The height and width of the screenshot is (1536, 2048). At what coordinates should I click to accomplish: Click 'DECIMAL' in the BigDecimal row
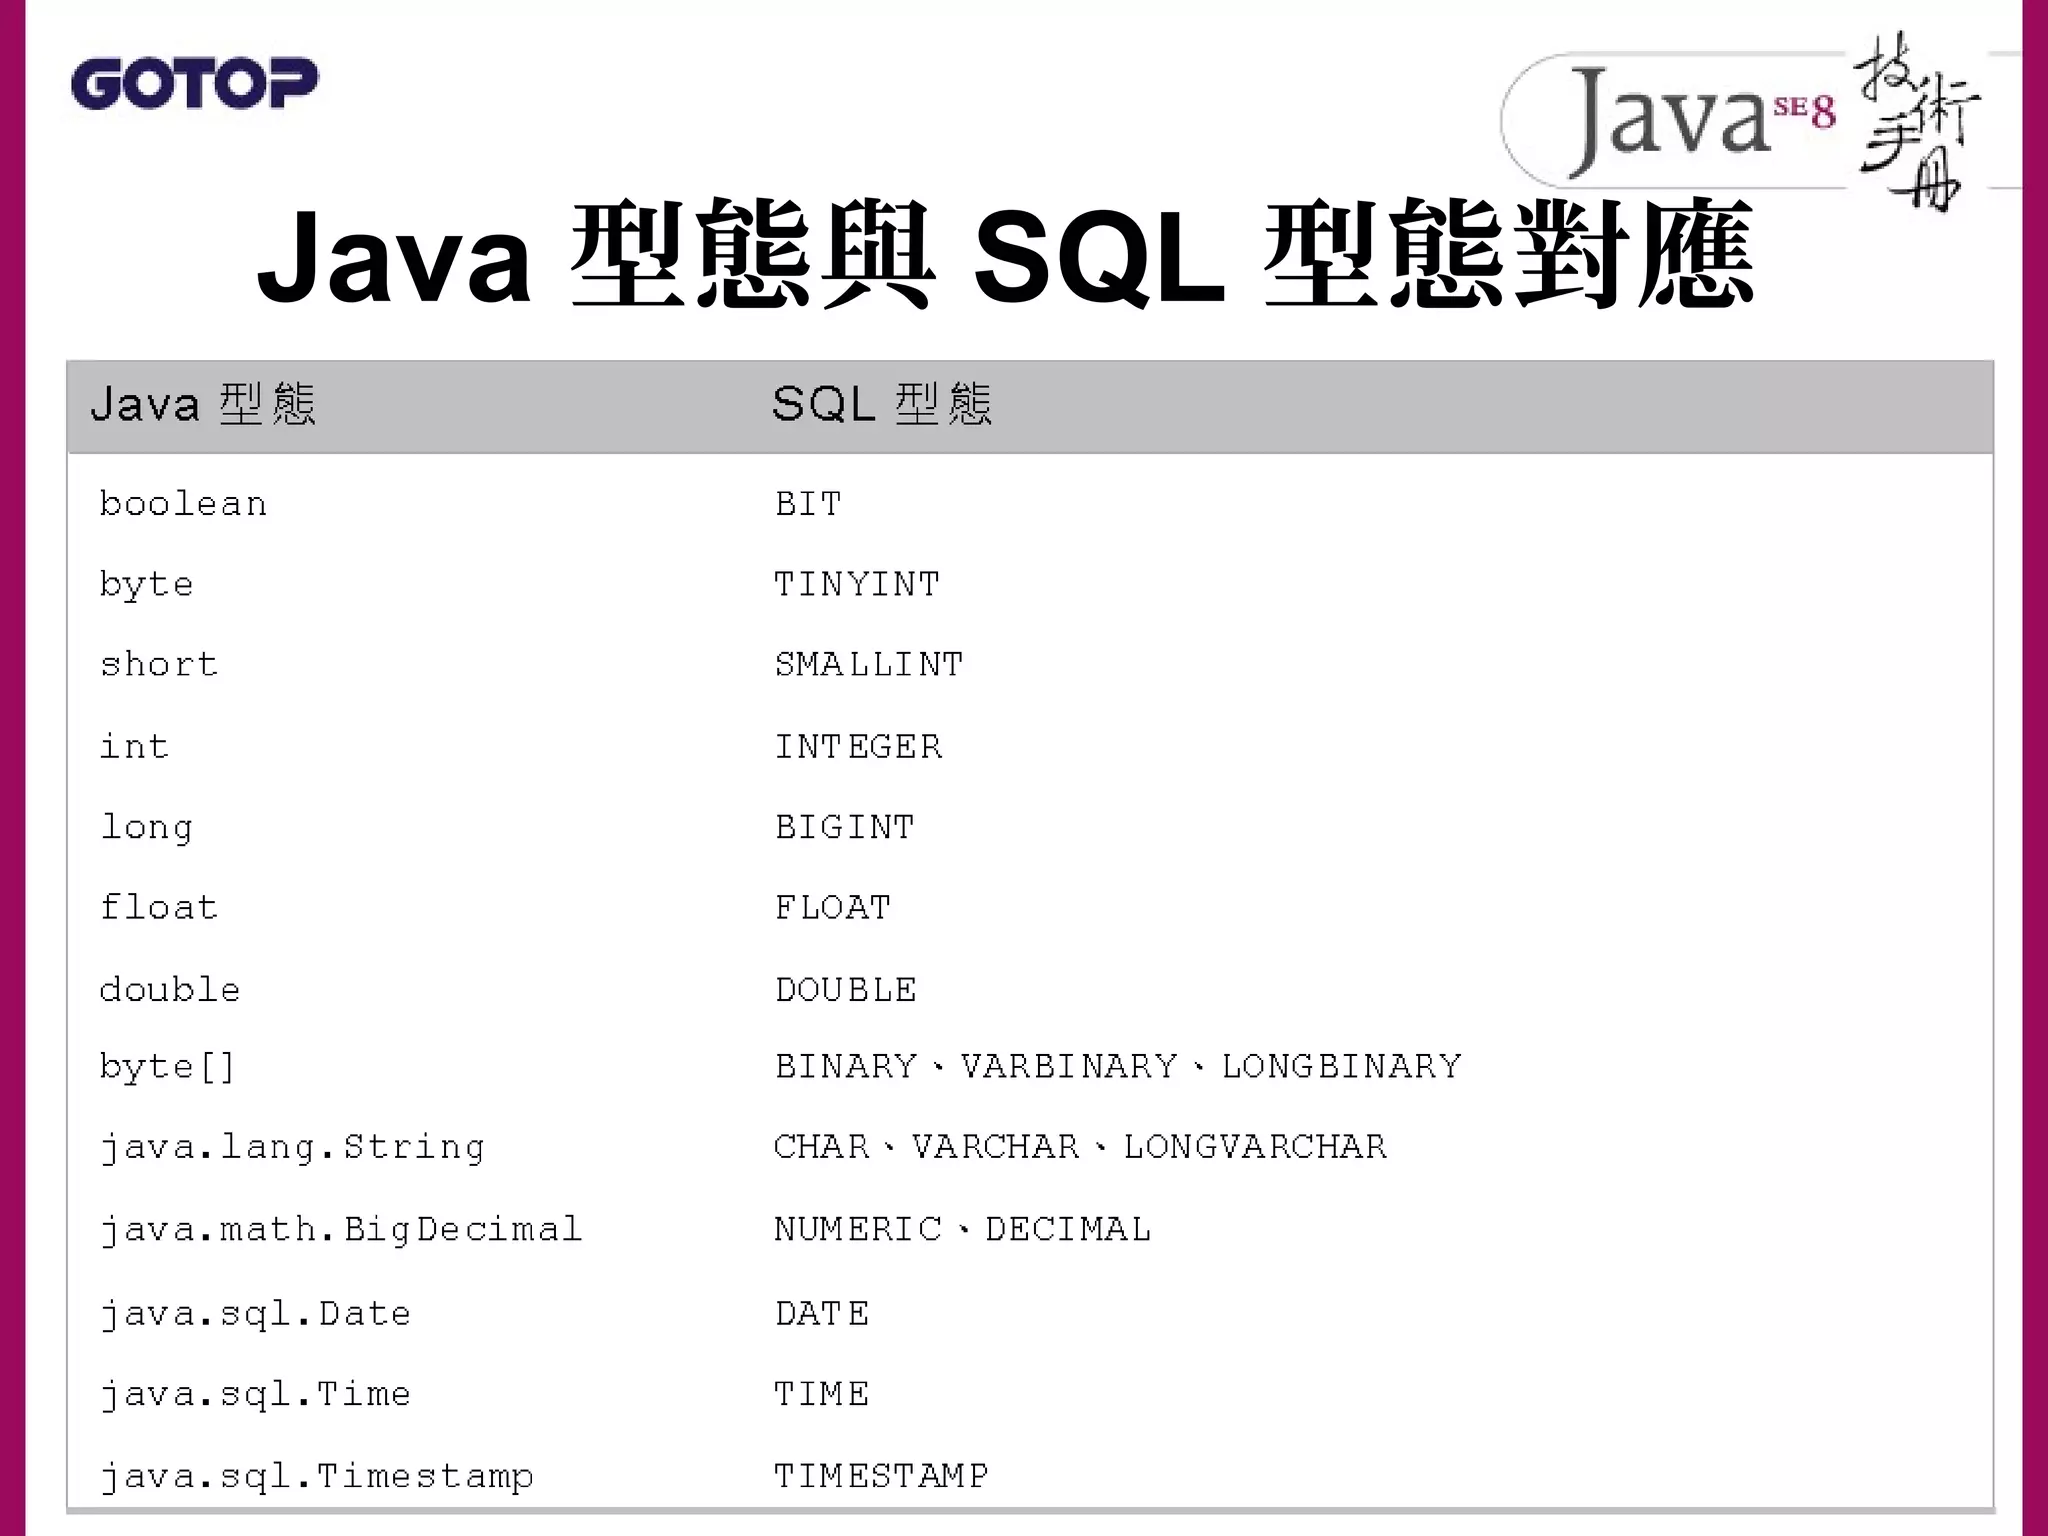1068,1228
